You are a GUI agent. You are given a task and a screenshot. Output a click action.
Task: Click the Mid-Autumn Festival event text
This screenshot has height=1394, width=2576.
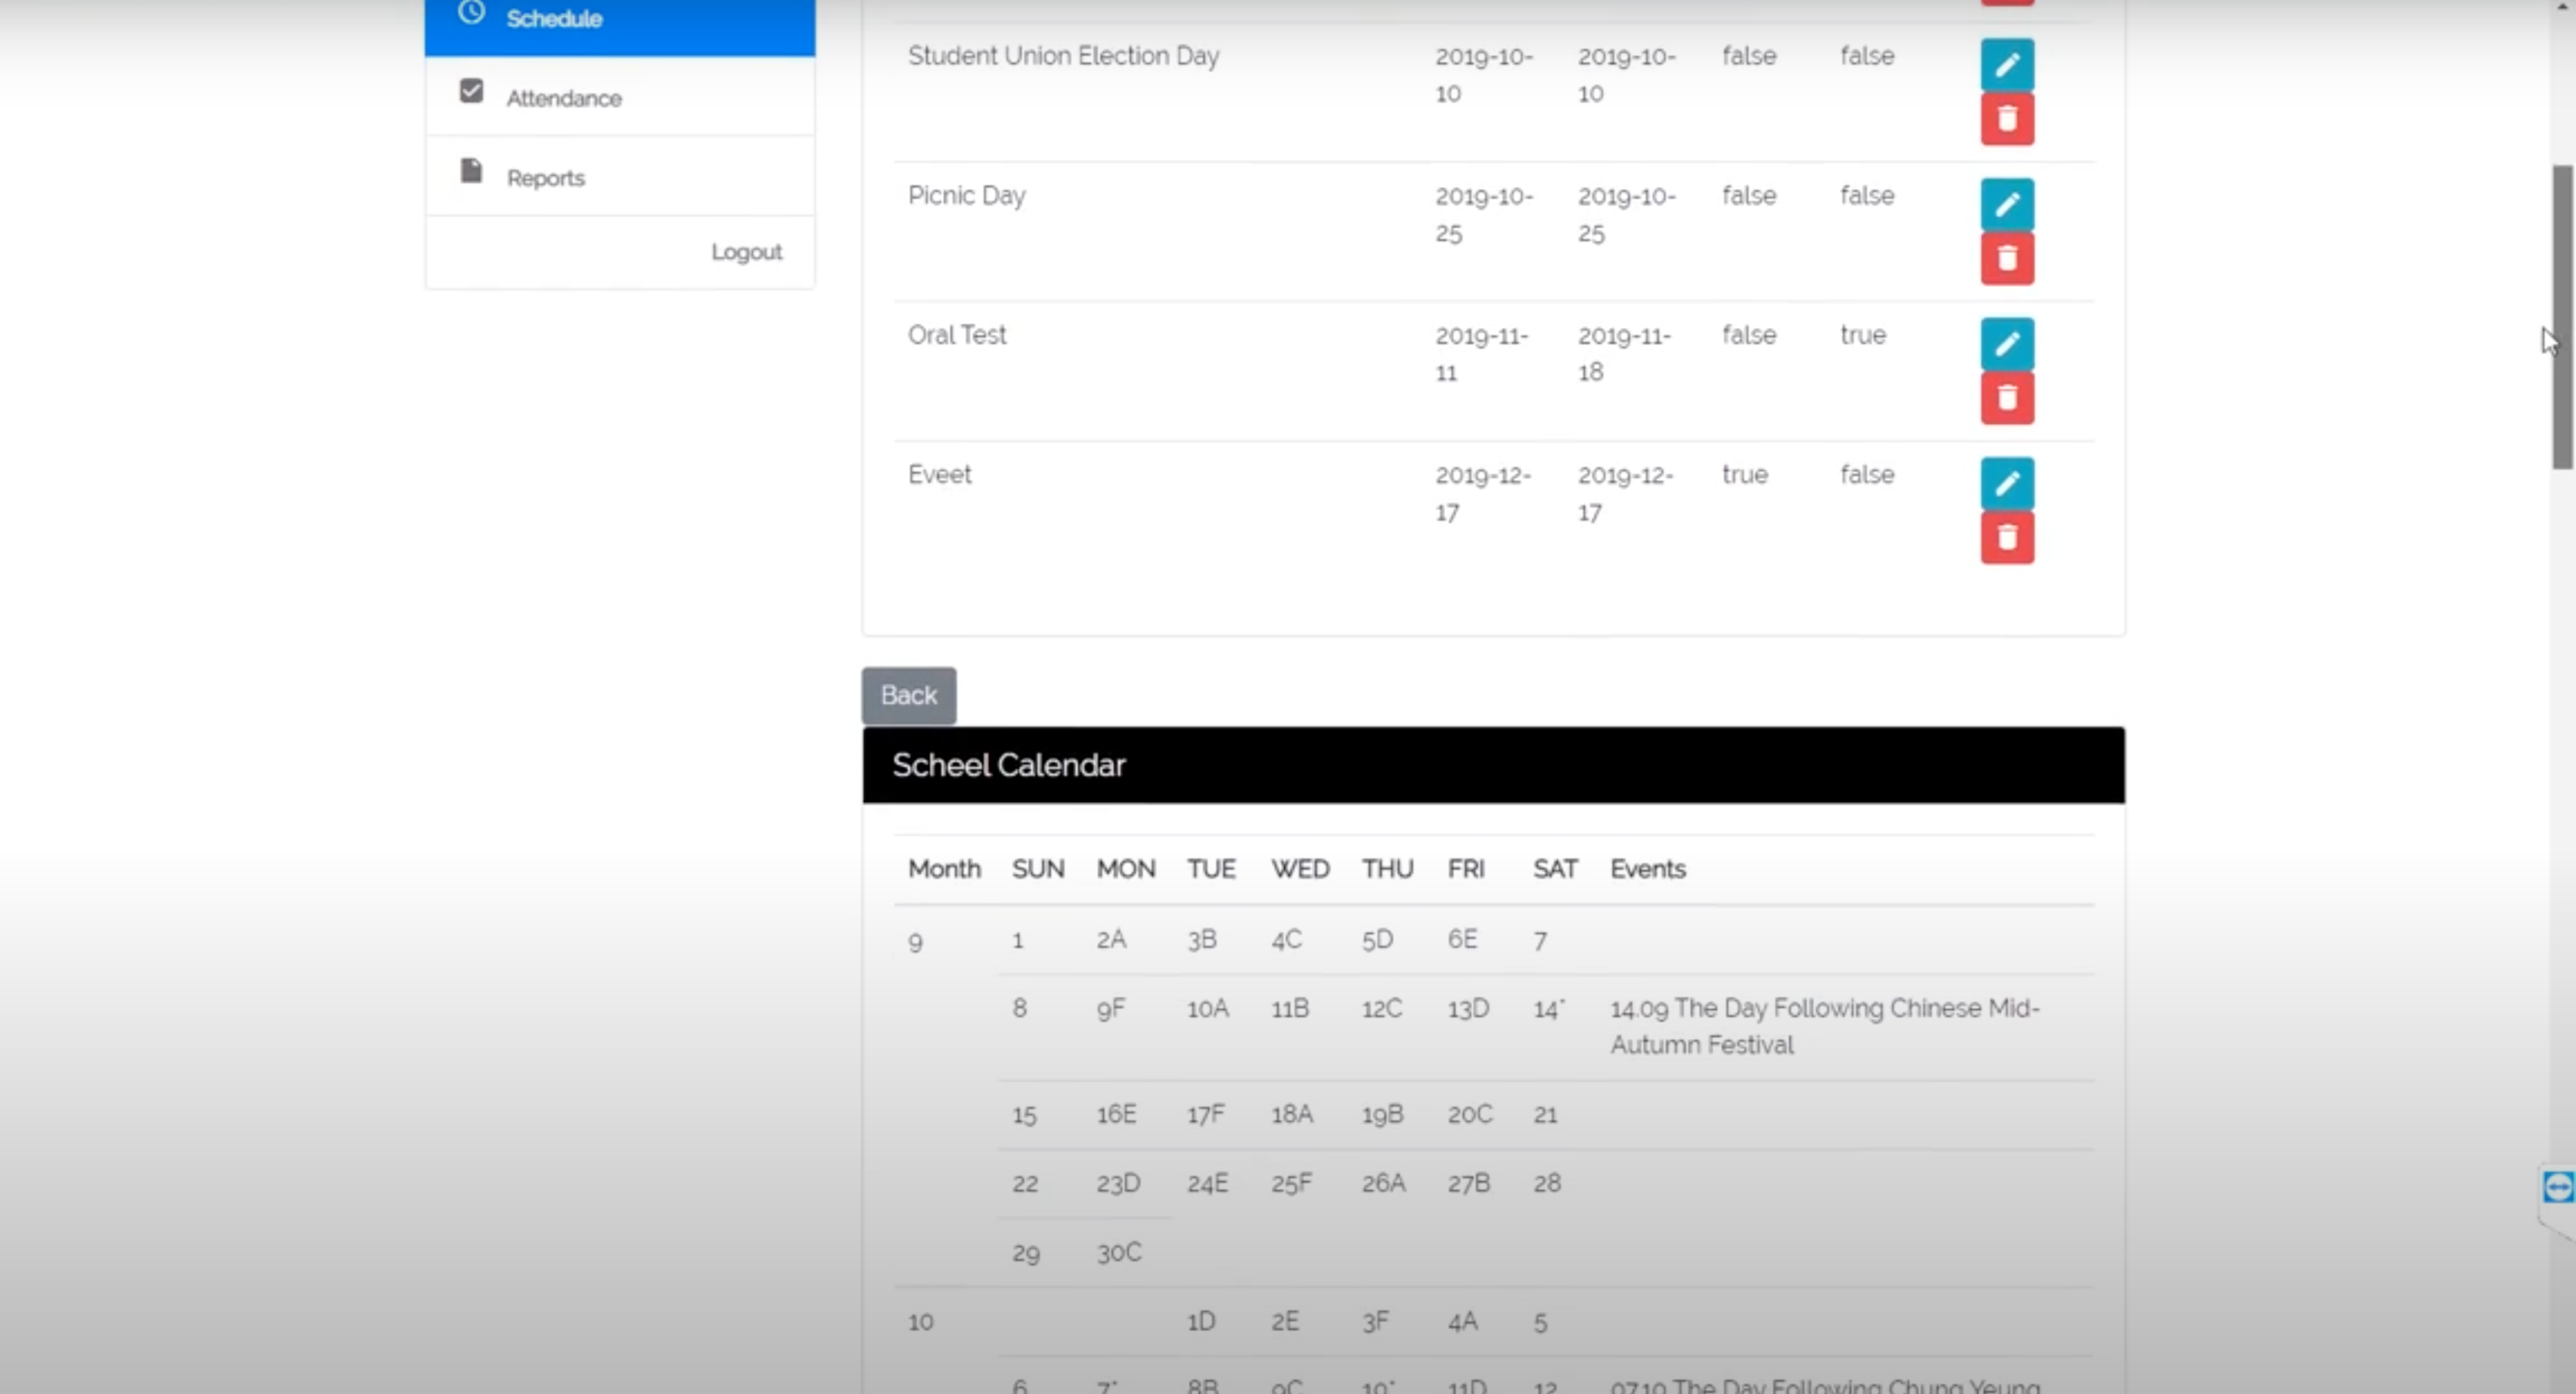point(1823,1026)
